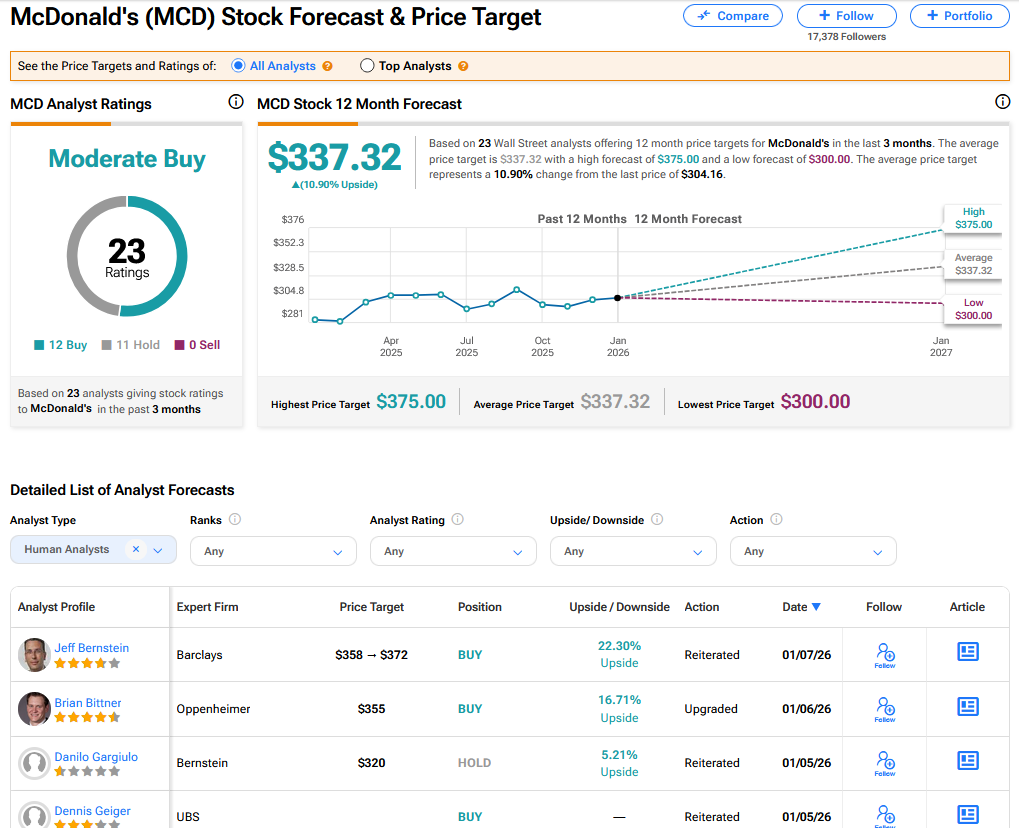Expand the Action filter dropdown
The width and height of the screenshot is (1019, 828).
(813, 551)
